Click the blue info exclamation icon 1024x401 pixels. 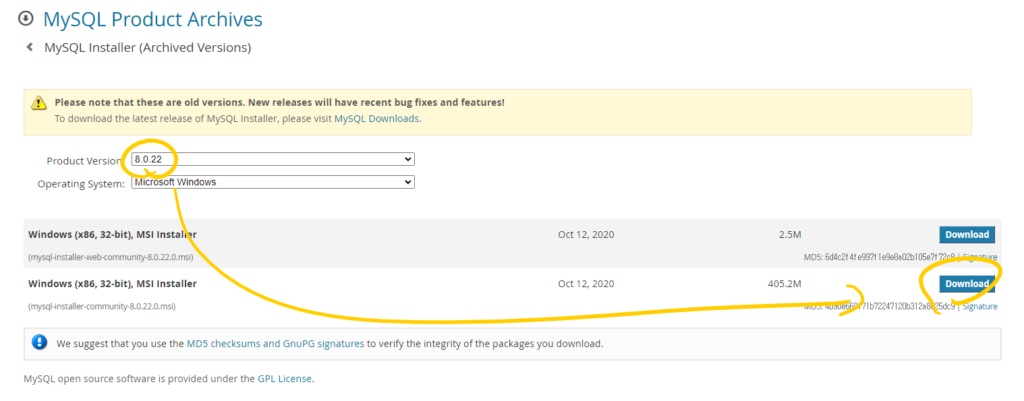pos(40,342)
